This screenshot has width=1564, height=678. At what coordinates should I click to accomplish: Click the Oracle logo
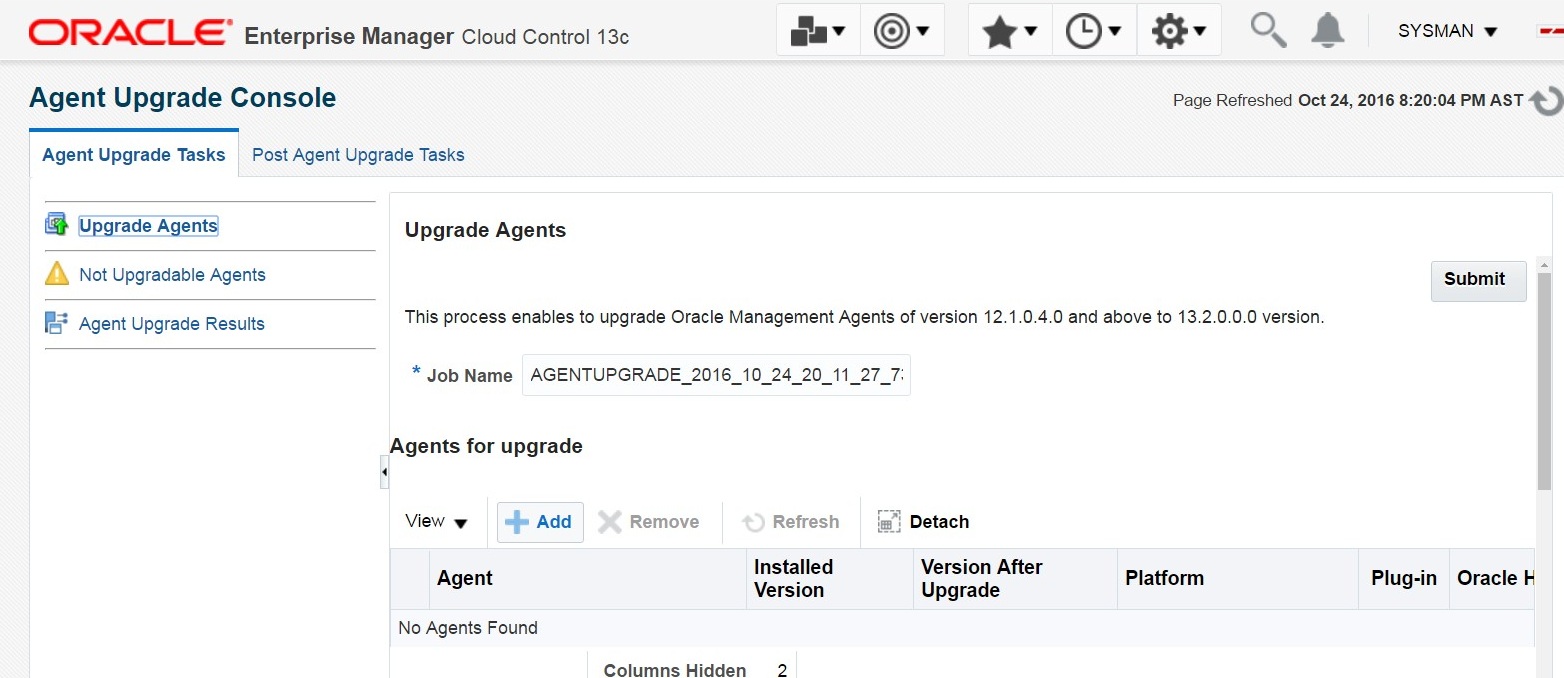129,33
